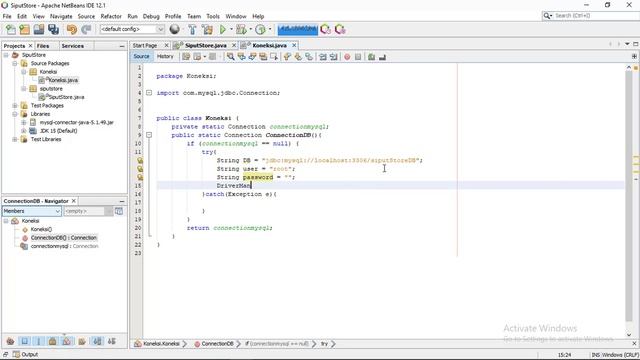Screen dimensions: 640x360
Task: Click the Save All toolbar icon
Action: (x=53, y=29)
